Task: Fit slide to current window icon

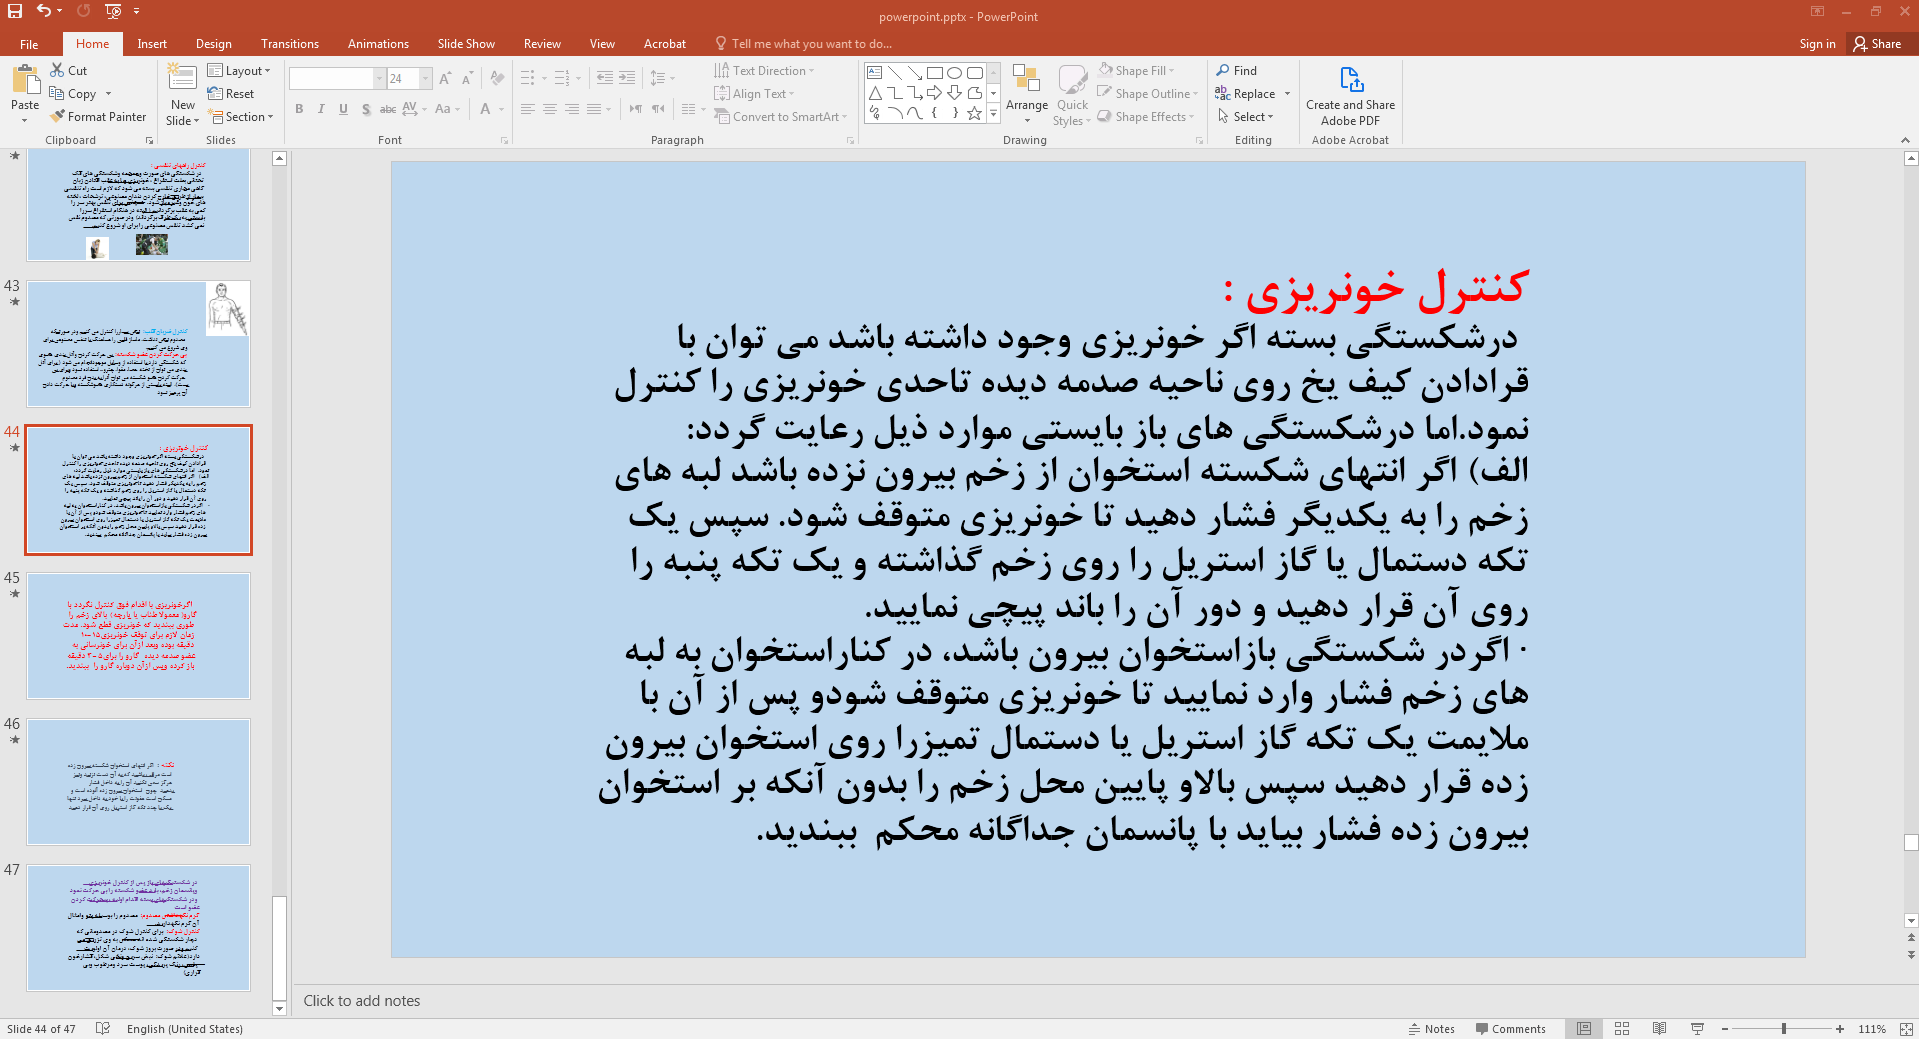Action: [1906, 1028]
